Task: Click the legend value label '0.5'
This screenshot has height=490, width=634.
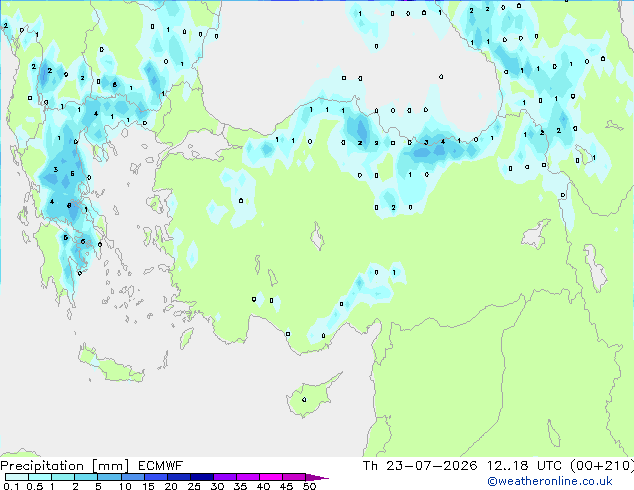Action: 35,486
